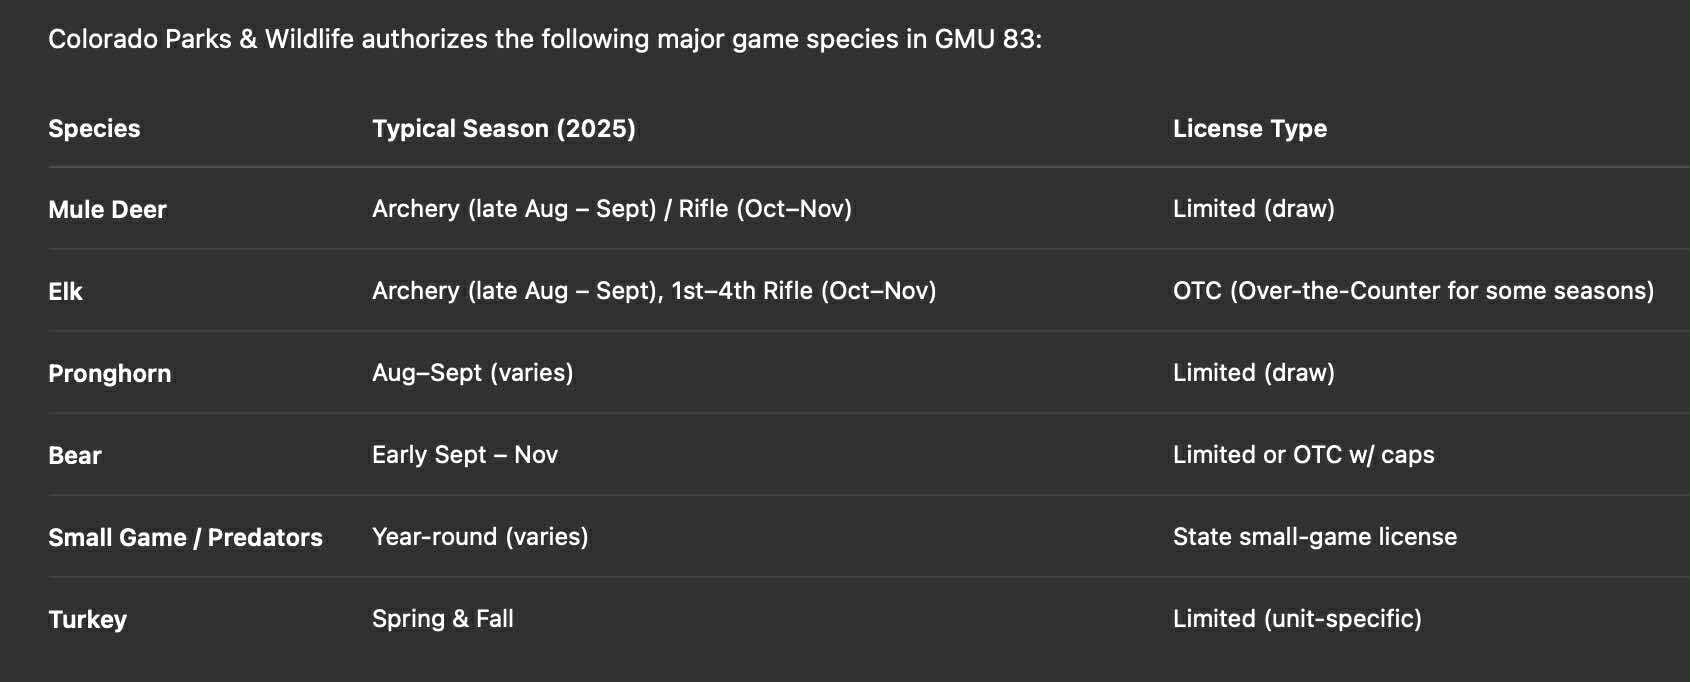Viewport: 1690px width, 682px height.
Task: Select the Small Game / Predators label
Action: click(x=185, y=538)
